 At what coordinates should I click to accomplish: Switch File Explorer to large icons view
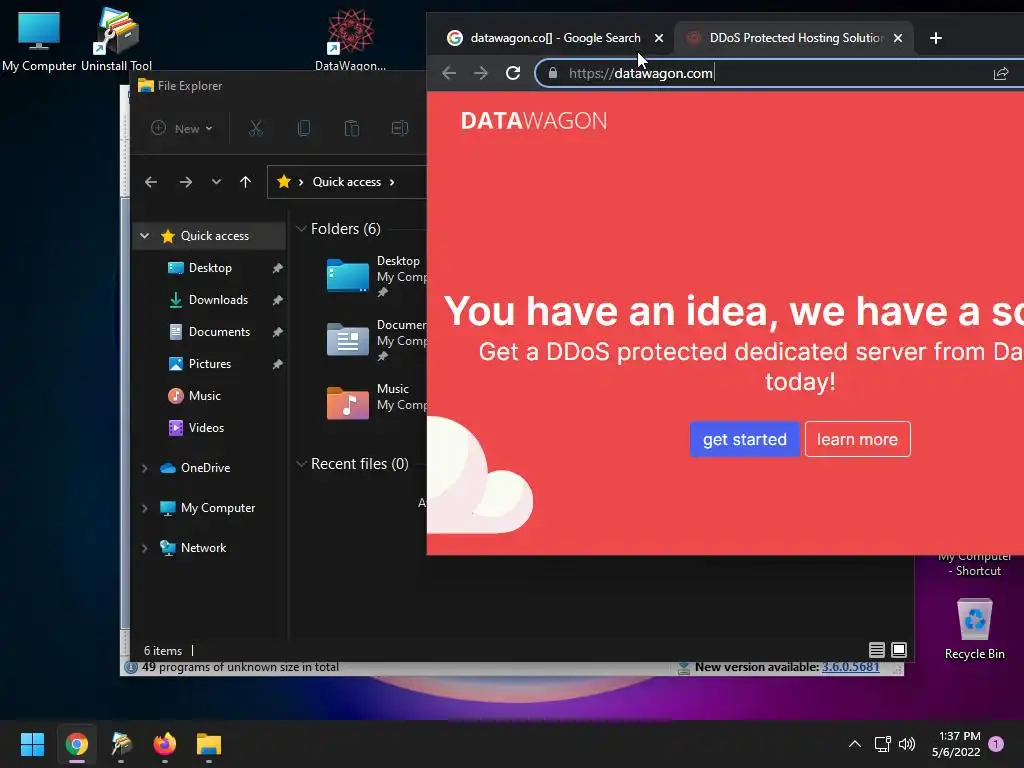point(899,650)
